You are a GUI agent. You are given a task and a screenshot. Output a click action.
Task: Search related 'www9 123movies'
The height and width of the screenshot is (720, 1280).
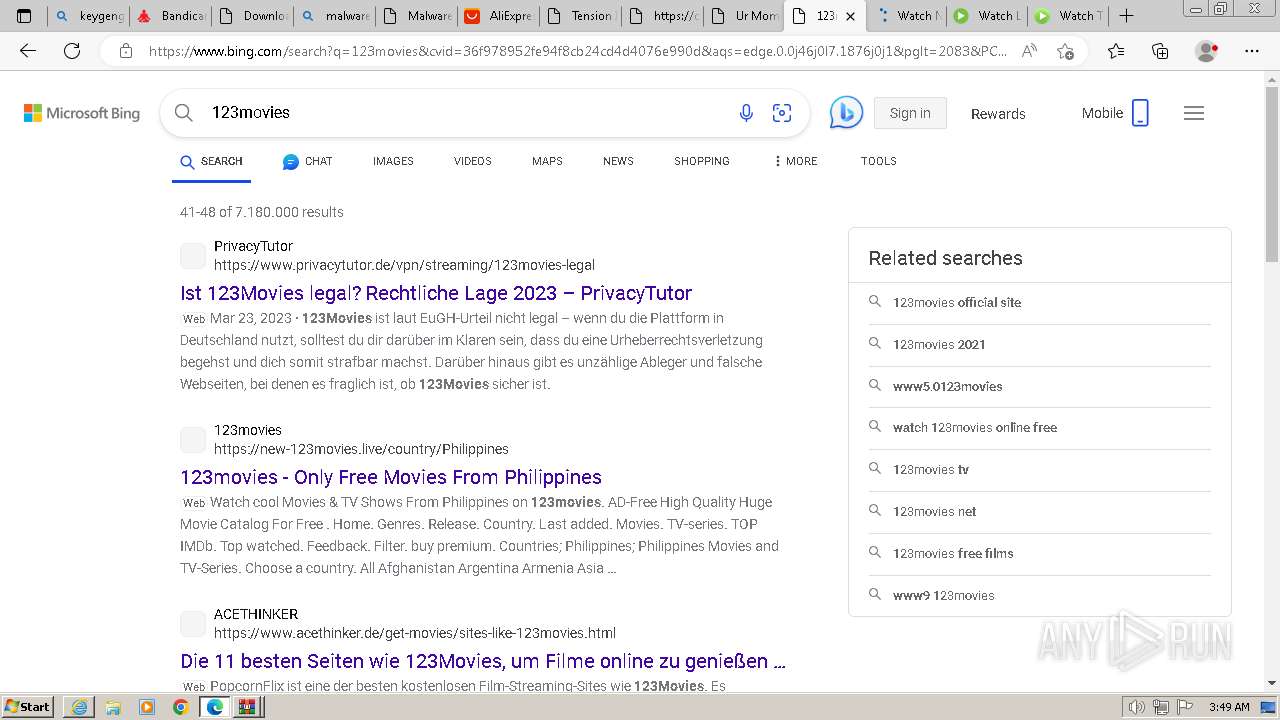click(943, 595)
